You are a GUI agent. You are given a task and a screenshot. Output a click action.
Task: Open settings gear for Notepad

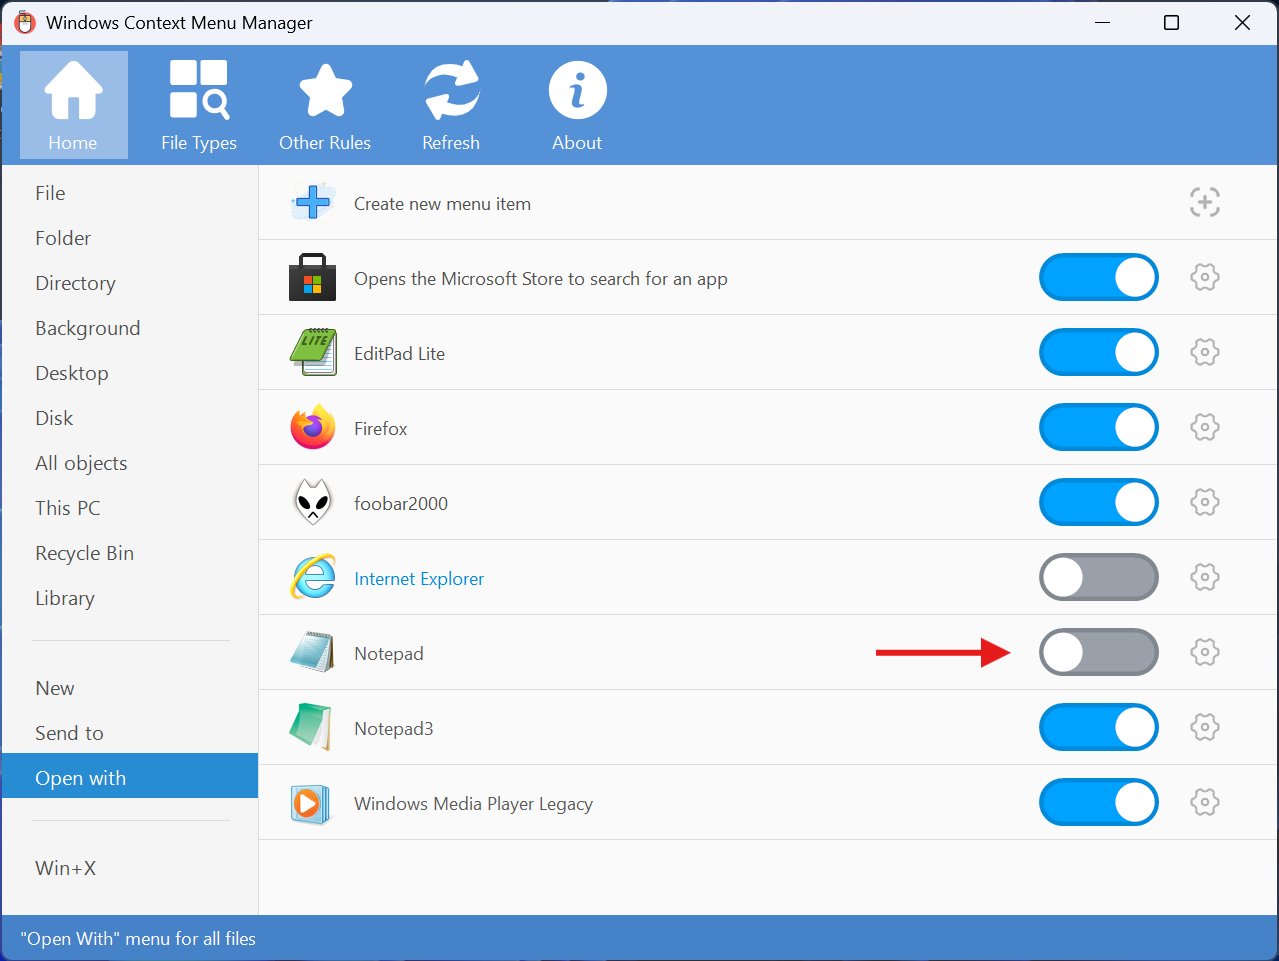tap(1205, 652)
